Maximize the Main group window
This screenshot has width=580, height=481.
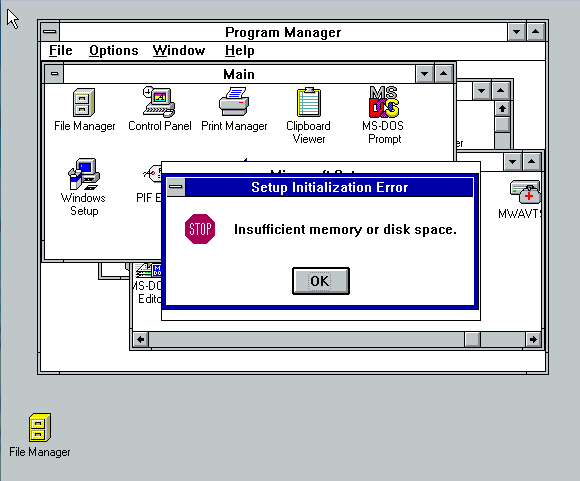444,74
